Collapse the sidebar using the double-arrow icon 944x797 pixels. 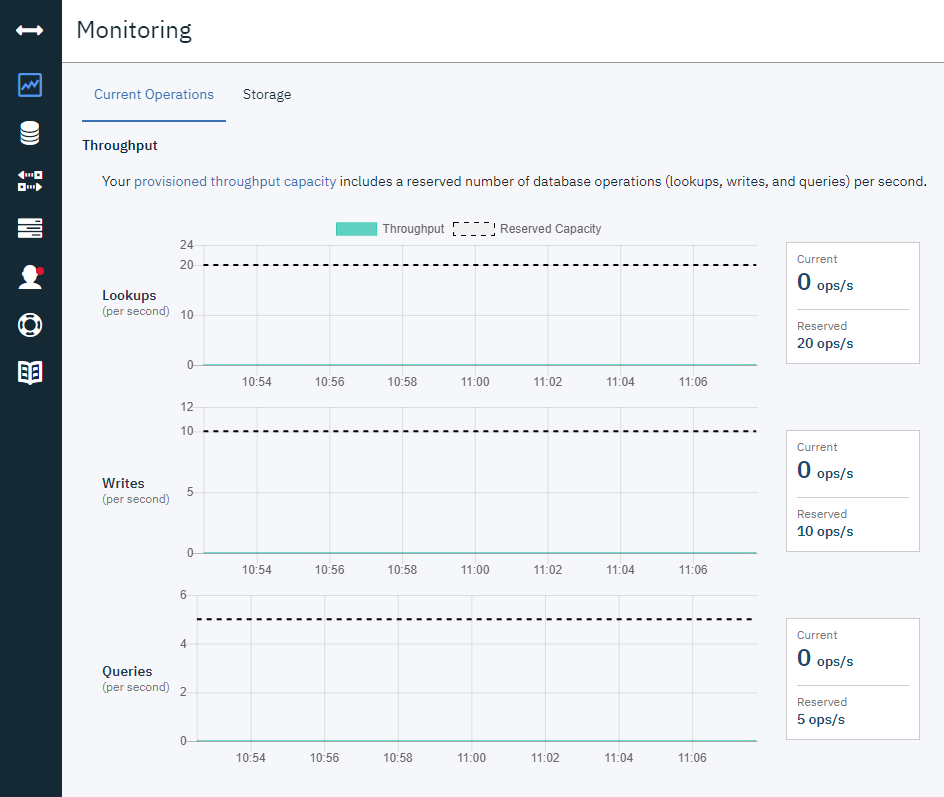click(29, 30)
